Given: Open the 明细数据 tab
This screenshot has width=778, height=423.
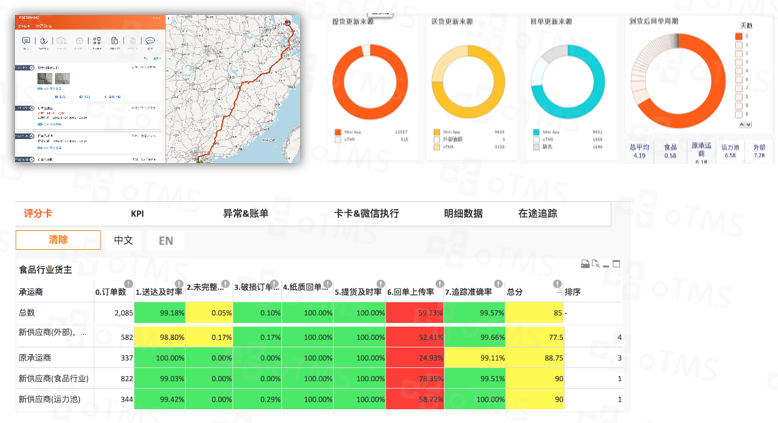Looking at the screenshot, I should [x=463, y=214].
